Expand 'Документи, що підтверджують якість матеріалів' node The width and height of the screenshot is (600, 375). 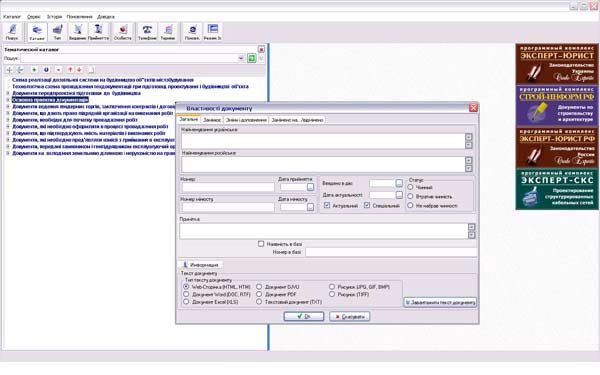click(x=8, y=133)
